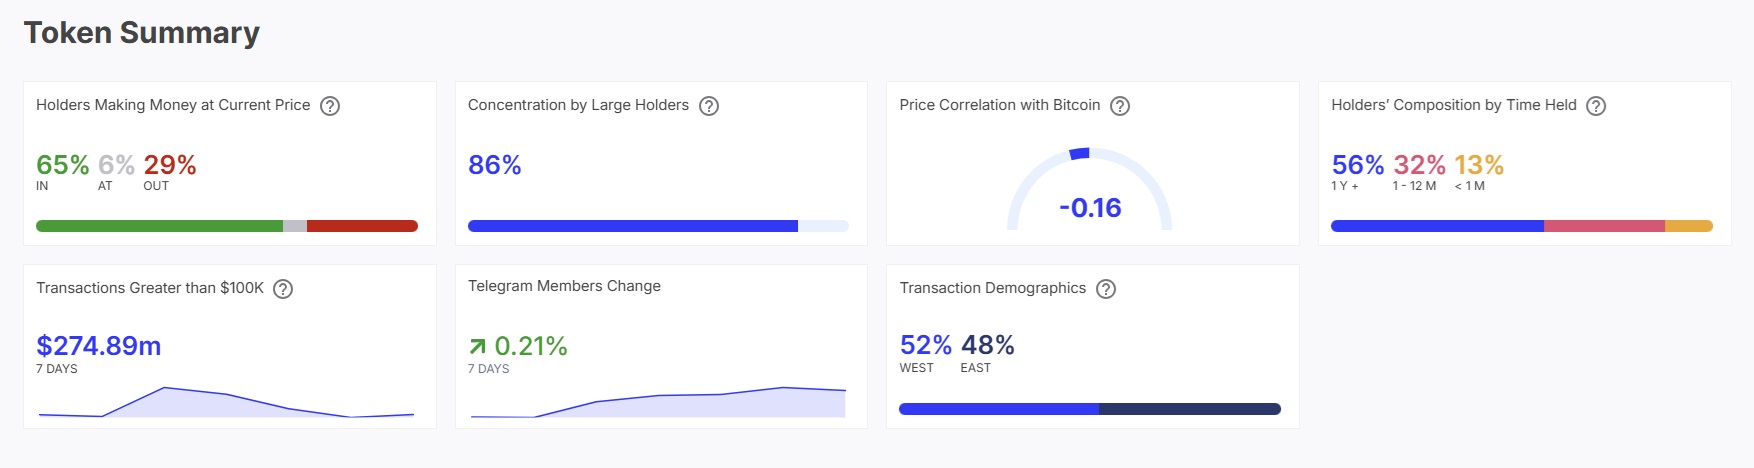Click the Bitcoin correlation gauge arc
The width and height of the screenshot is (1754, 468).
[1079, 154]
